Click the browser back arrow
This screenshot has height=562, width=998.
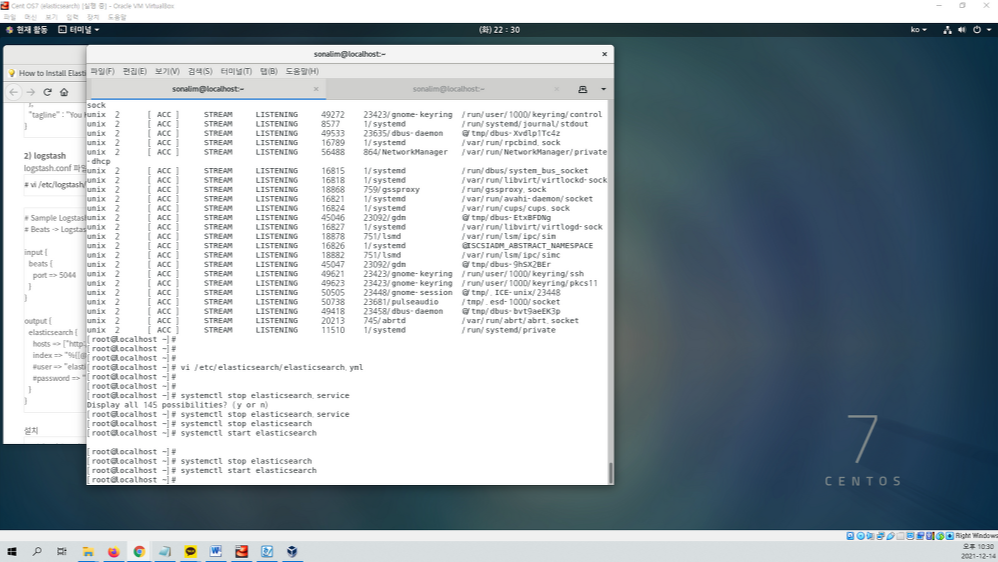point(13,92)
